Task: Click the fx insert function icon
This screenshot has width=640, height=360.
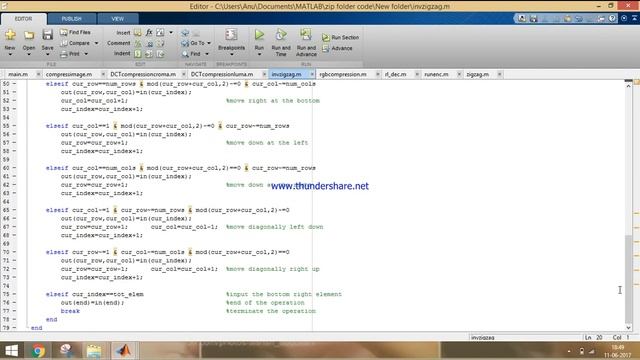Action: tap(149, 32)
